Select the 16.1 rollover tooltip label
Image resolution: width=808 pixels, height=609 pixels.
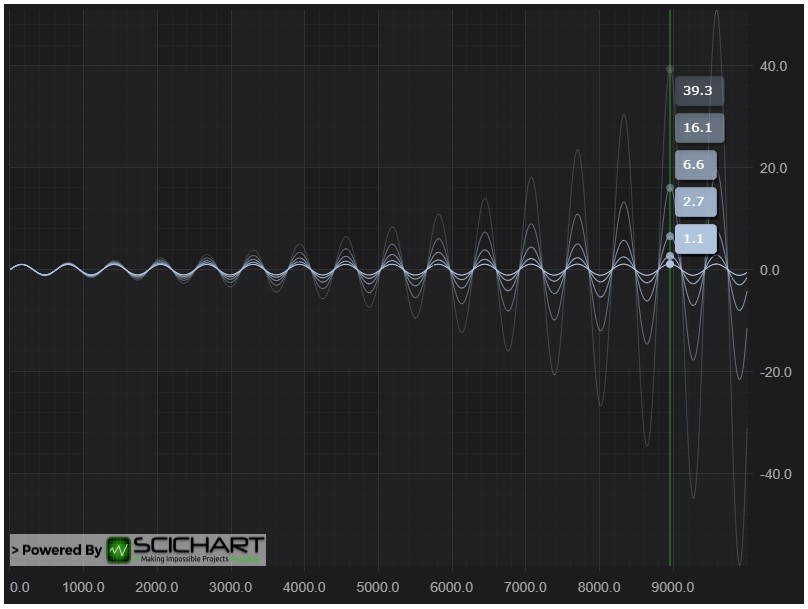(698, 128)
